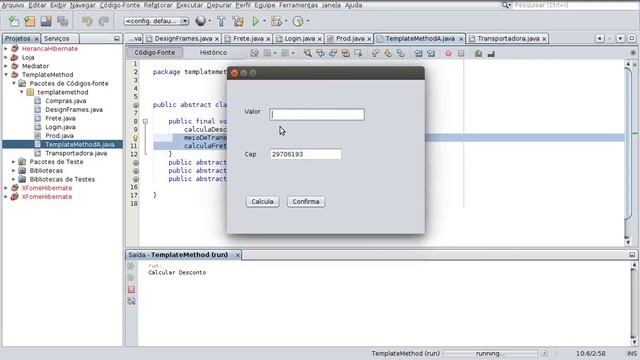
Task: Open the Debug Project dropdown arrow
Action: (x=286, y=21)
